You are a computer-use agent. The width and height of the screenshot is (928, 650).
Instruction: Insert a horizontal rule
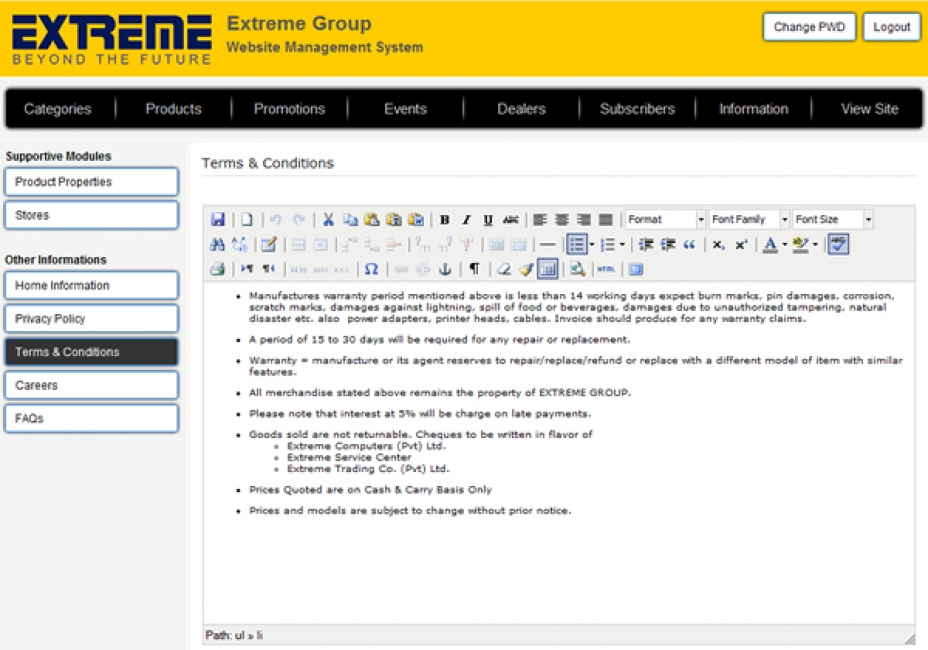pos(548,244)
